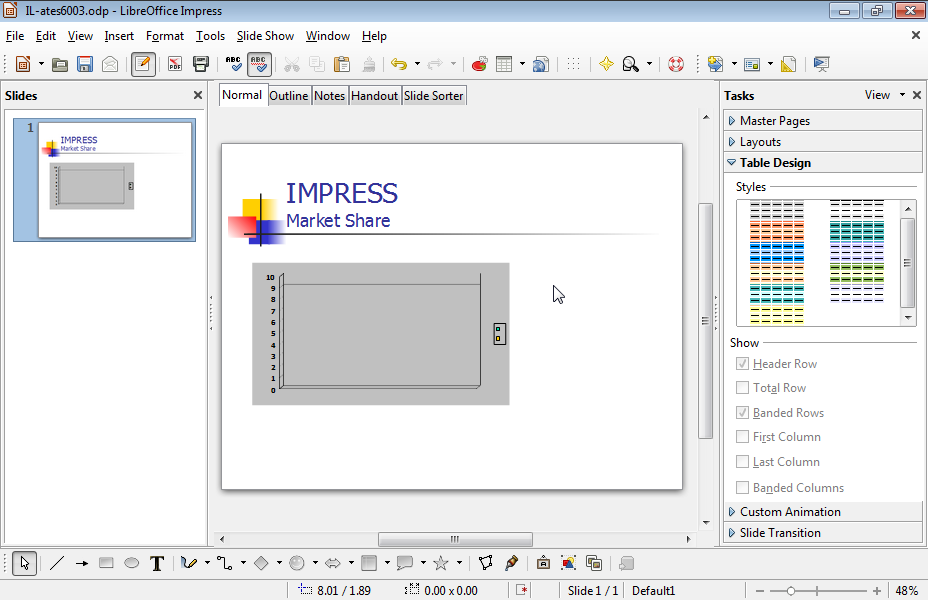
Task: Close the Tasks panel
Action: click(917, 95)
